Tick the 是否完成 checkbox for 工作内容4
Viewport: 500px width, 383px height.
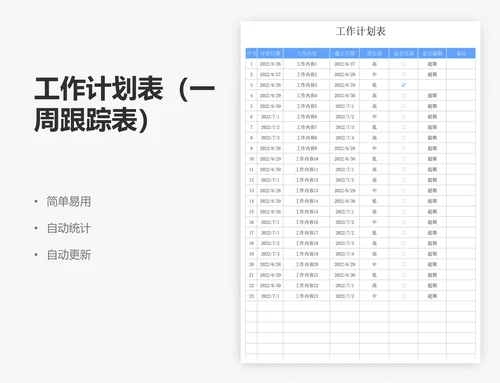pyautogui.click(x=403, y=95)
